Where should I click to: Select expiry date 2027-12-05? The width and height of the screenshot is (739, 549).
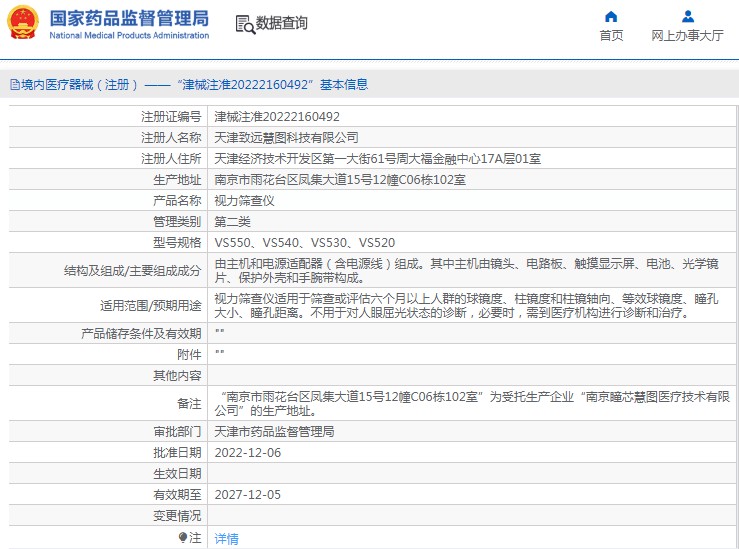pos(248,495)
